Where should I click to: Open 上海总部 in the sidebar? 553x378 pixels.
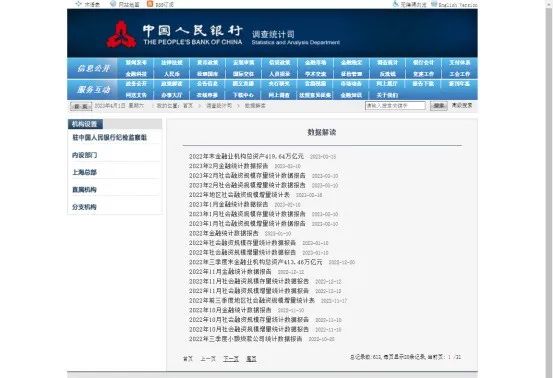[x=84, y=172]
